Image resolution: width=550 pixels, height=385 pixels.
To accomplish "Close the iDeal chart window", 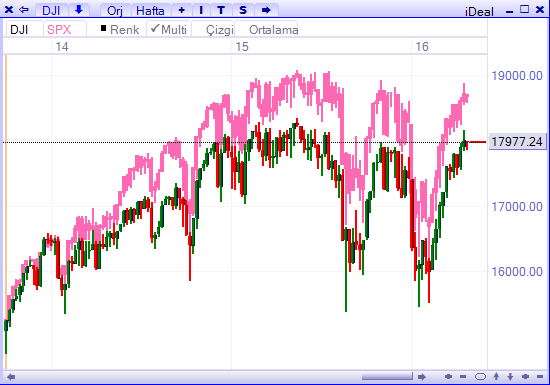I will point(540,9).
